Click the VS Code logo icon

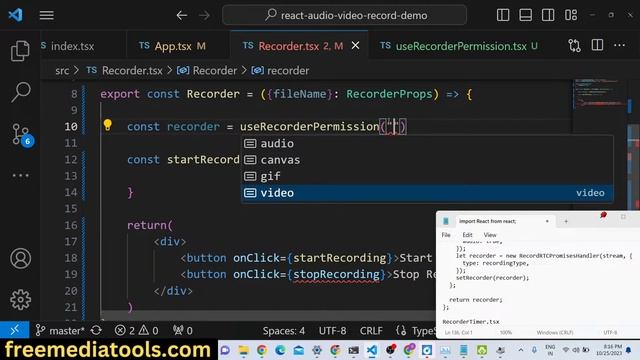coord(16,15)
